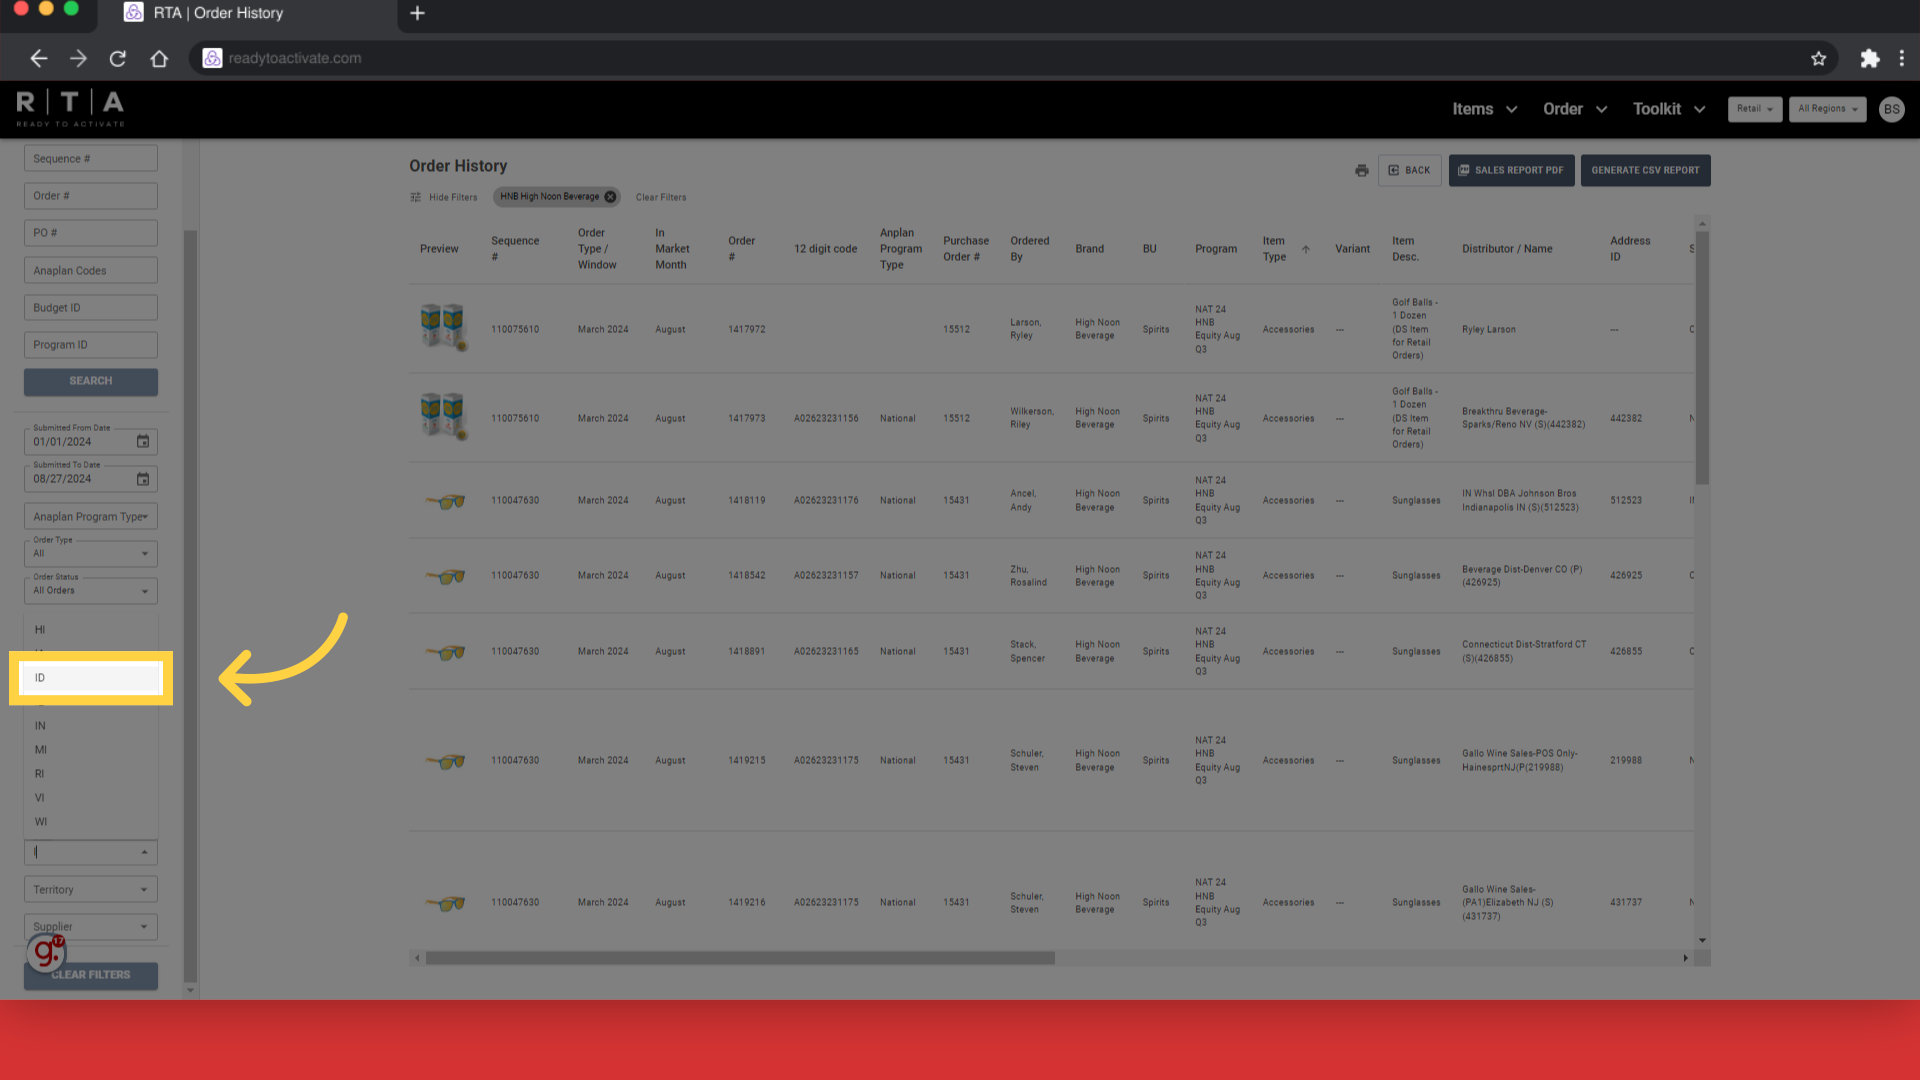
Task: Click the PO # input field
Action: pyautogui.click(x=91, y=233)
